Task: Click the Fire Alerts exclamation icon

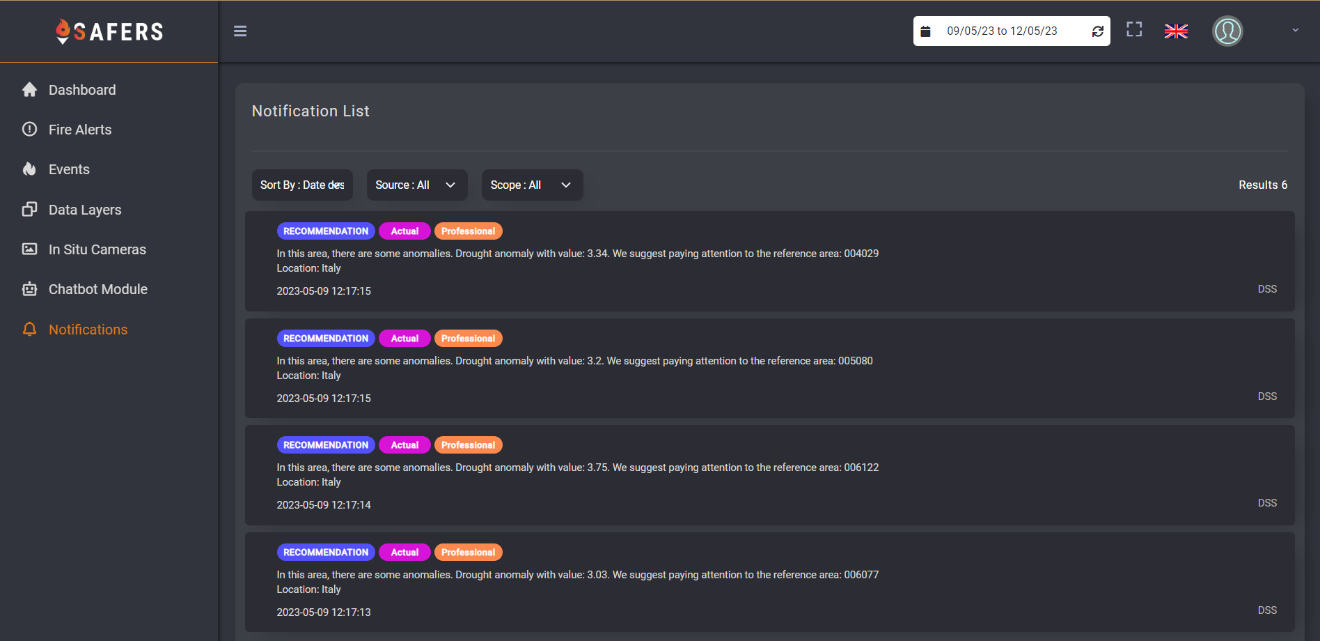Action: (29, 130)
